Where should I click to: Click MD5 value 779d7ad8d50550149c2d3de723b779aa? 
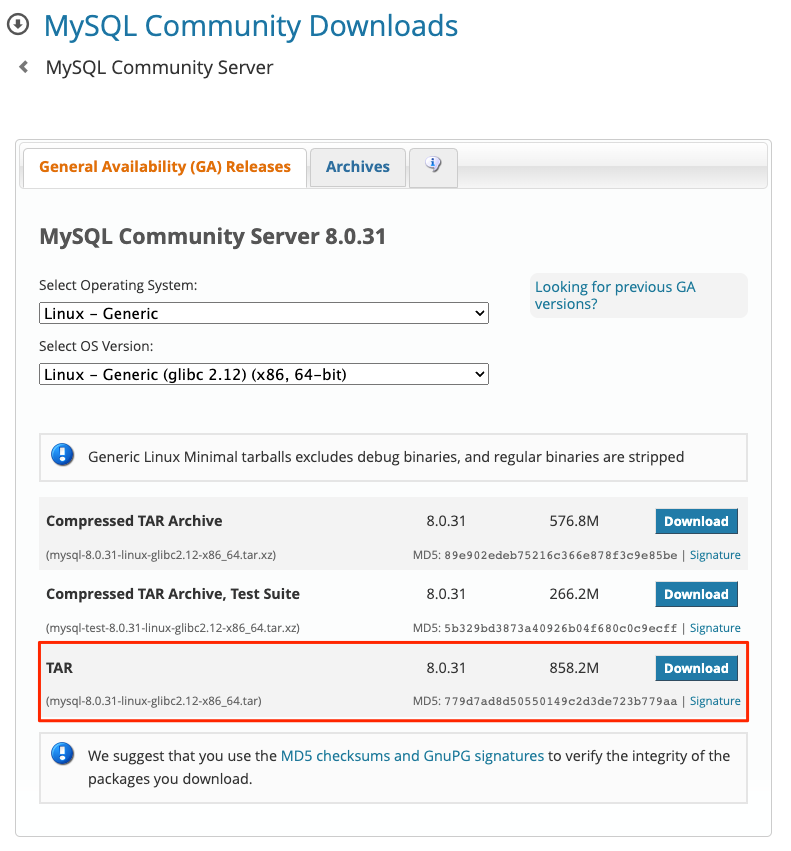point(560,701)
